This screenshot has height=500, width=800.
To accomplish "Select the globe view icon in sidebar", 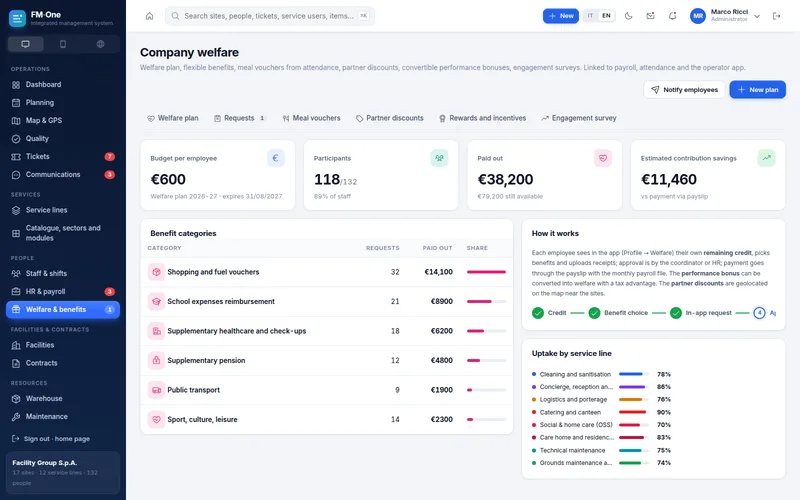I will [x=101, y=44].
